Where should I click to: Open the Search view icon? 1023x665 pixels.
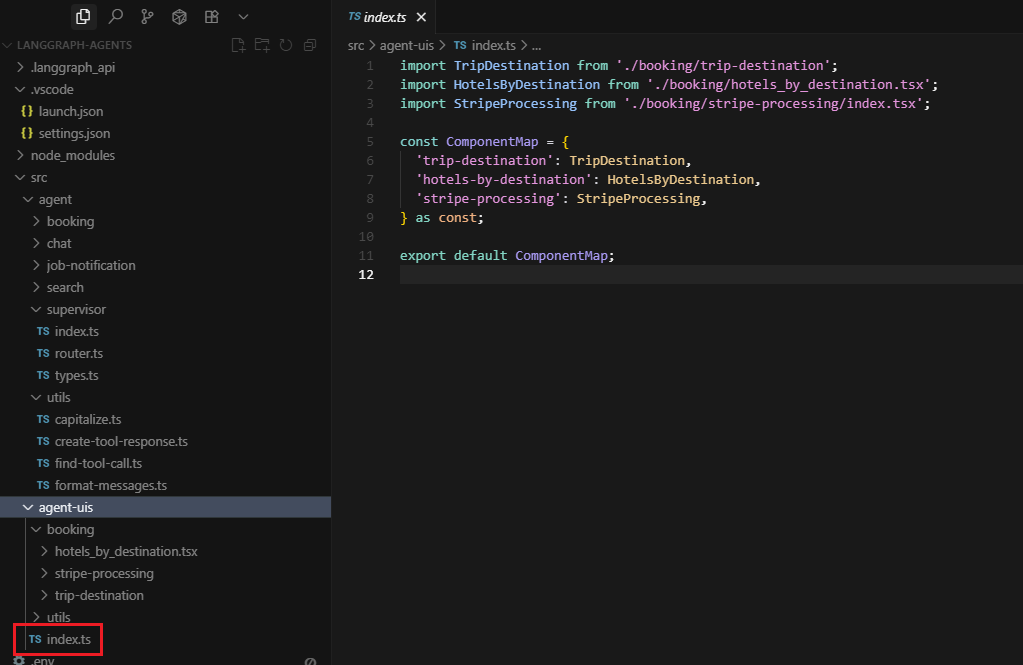(115, 17)
